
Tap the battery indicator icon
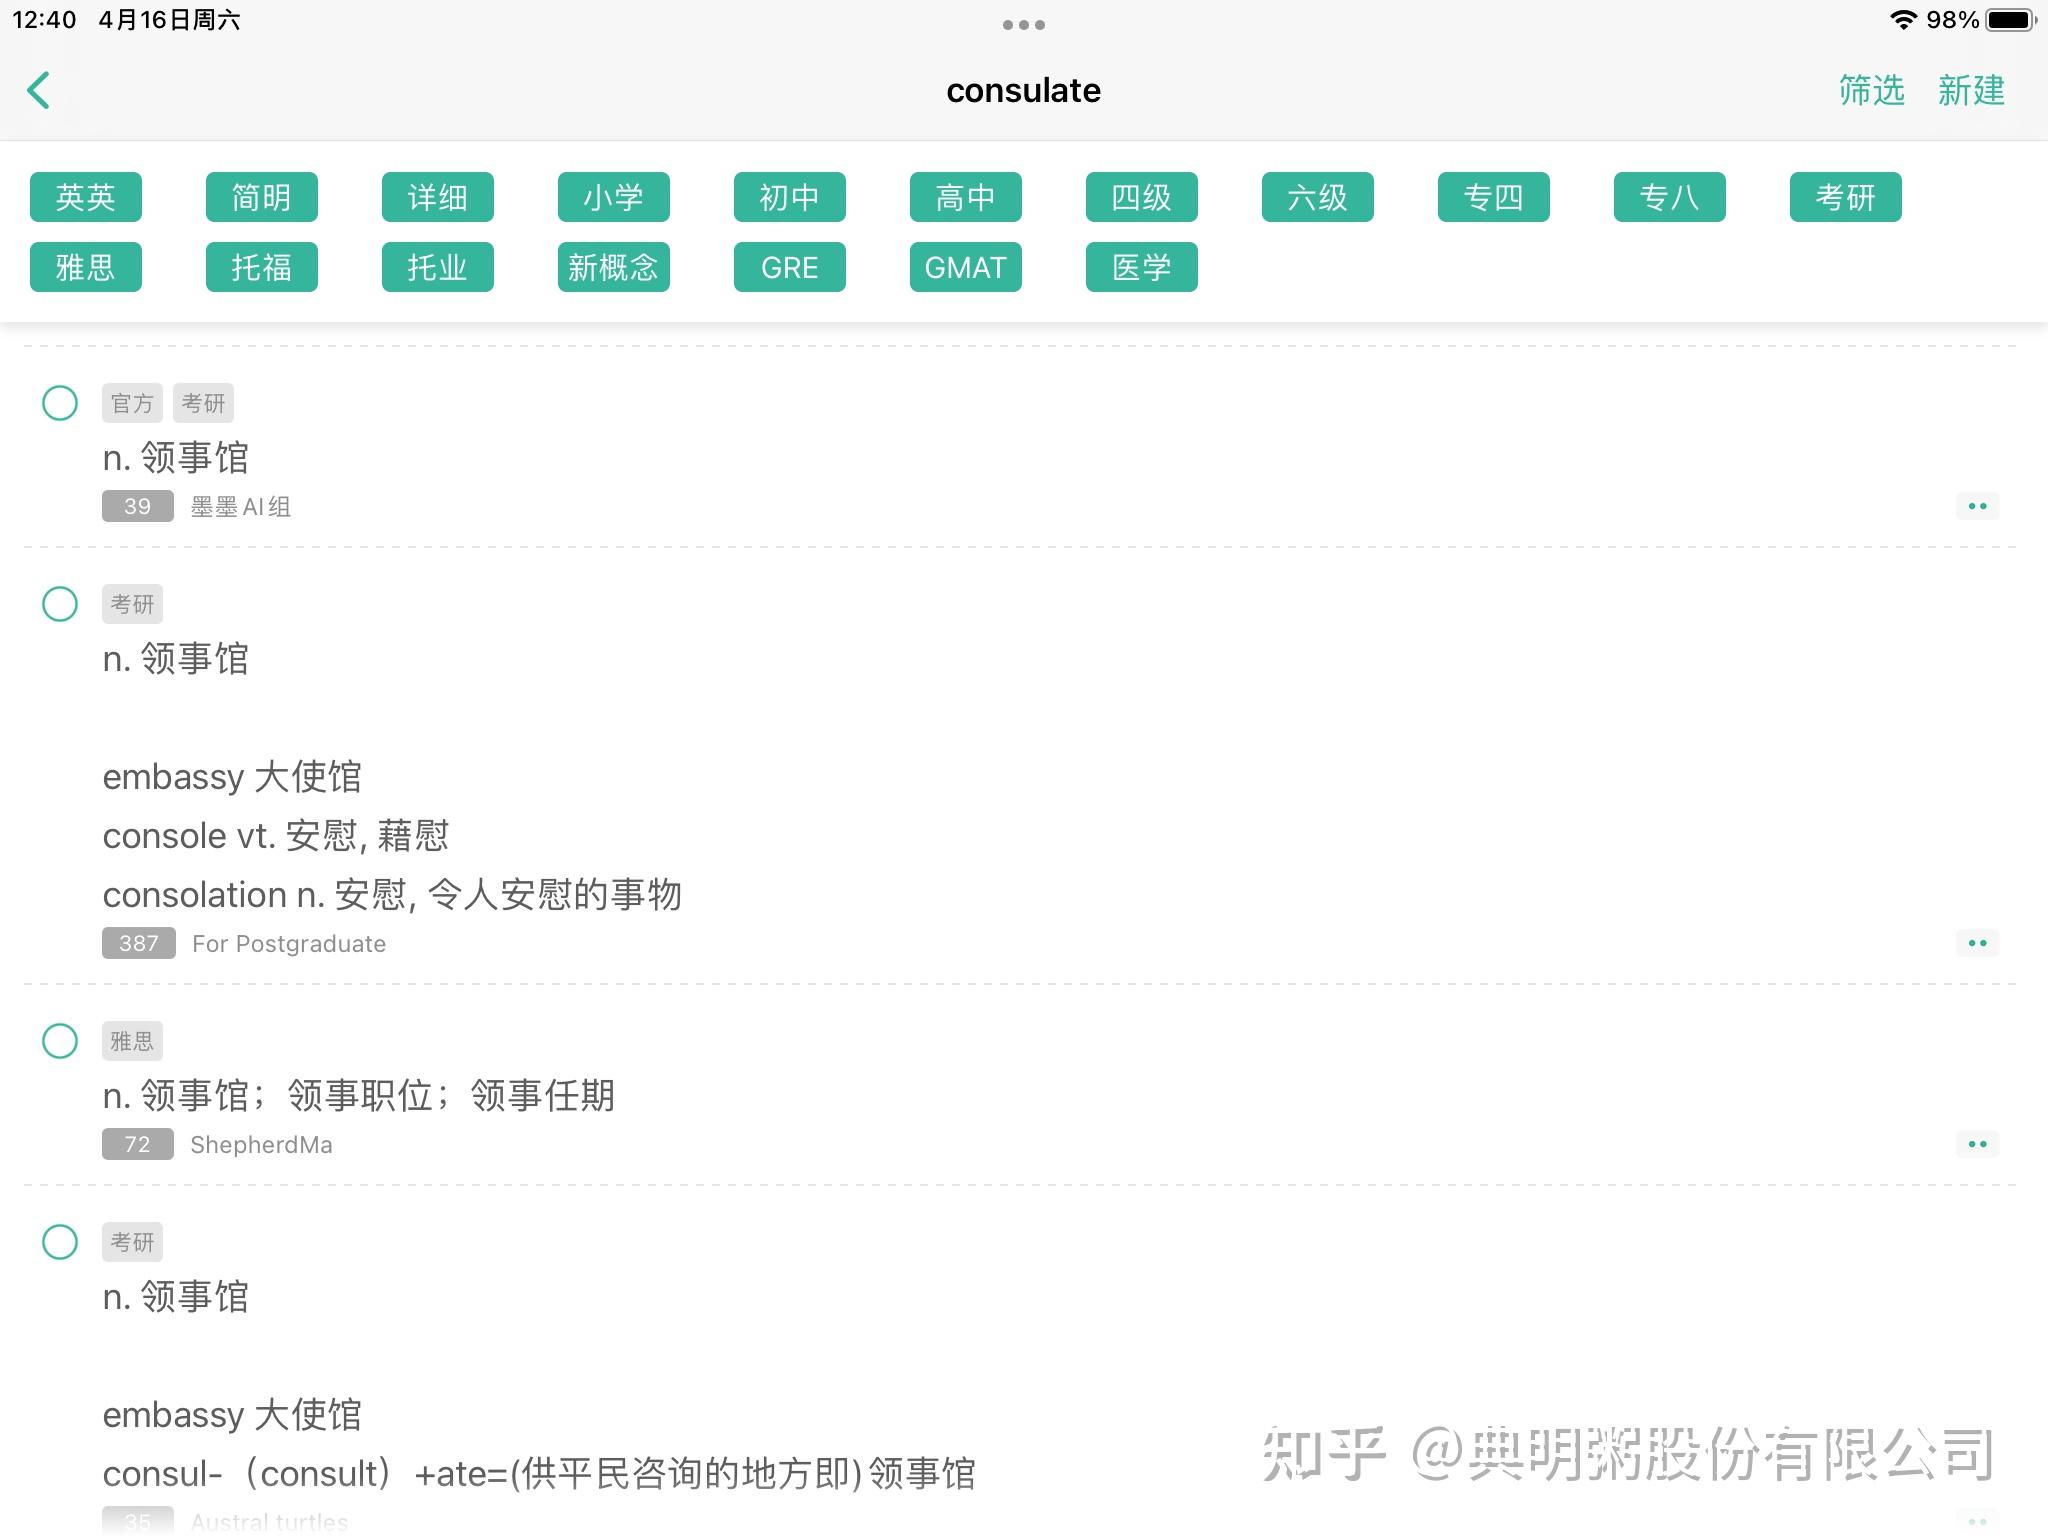click(2011, 20)
